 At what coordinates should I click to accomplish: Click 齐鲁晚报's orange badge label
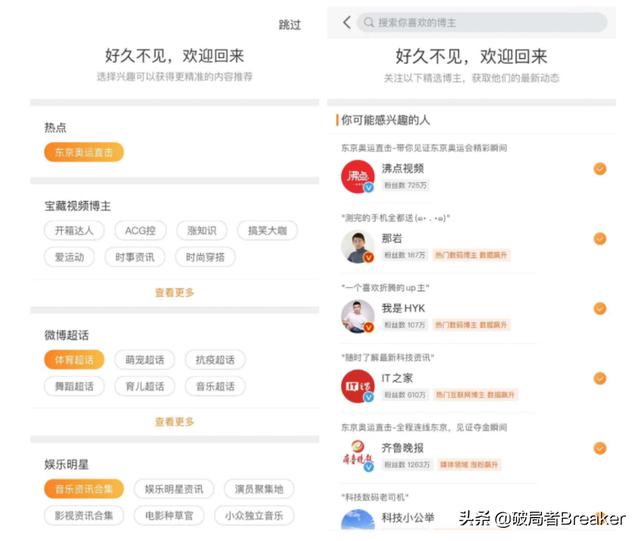[x=469, y=465]
